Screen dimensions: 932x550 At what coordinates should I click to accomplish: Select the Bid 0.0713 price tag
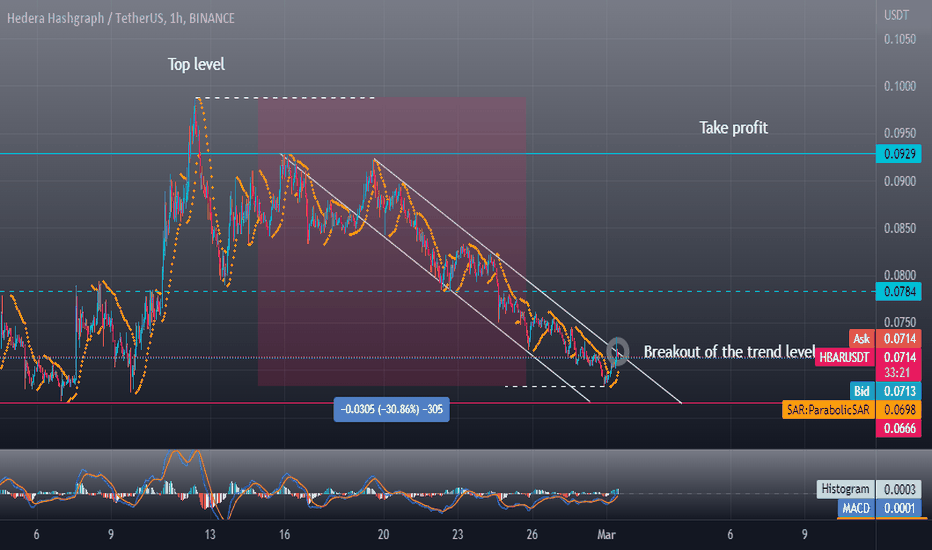(885, 391)
